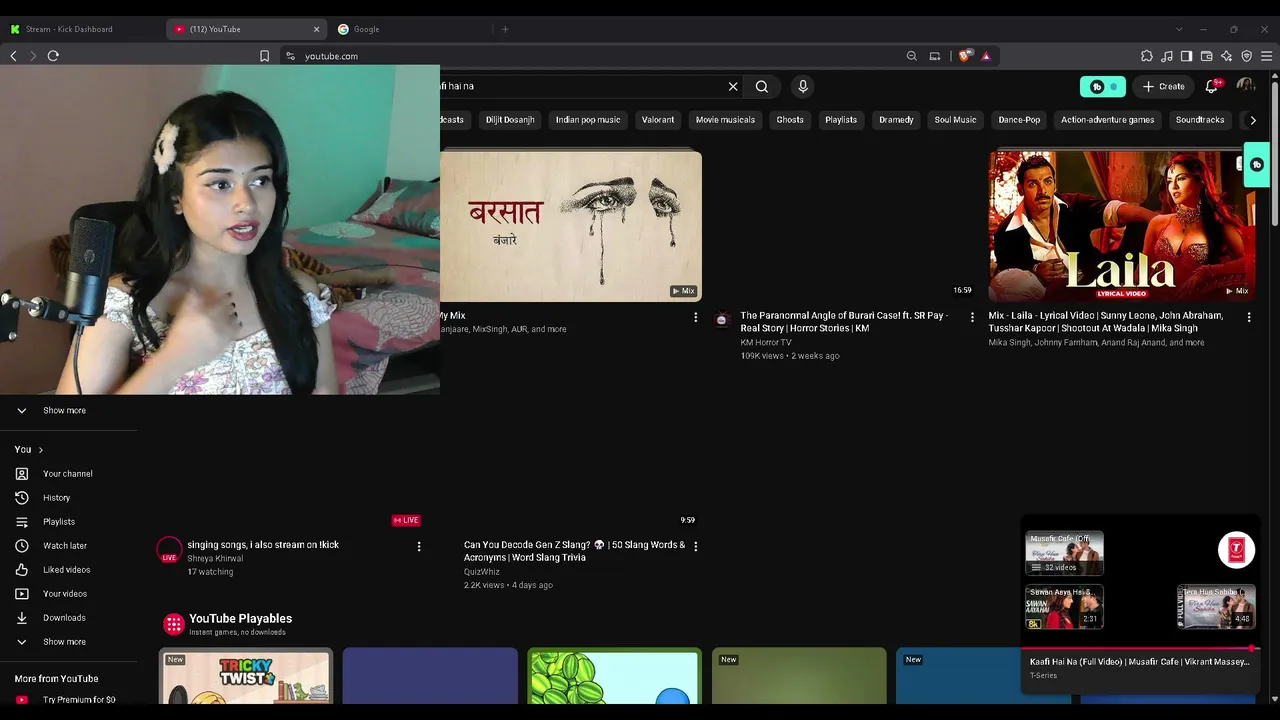The image size is (1280, 720).
Task: Open the browser hamburger menu
Action: point(1266,56)
